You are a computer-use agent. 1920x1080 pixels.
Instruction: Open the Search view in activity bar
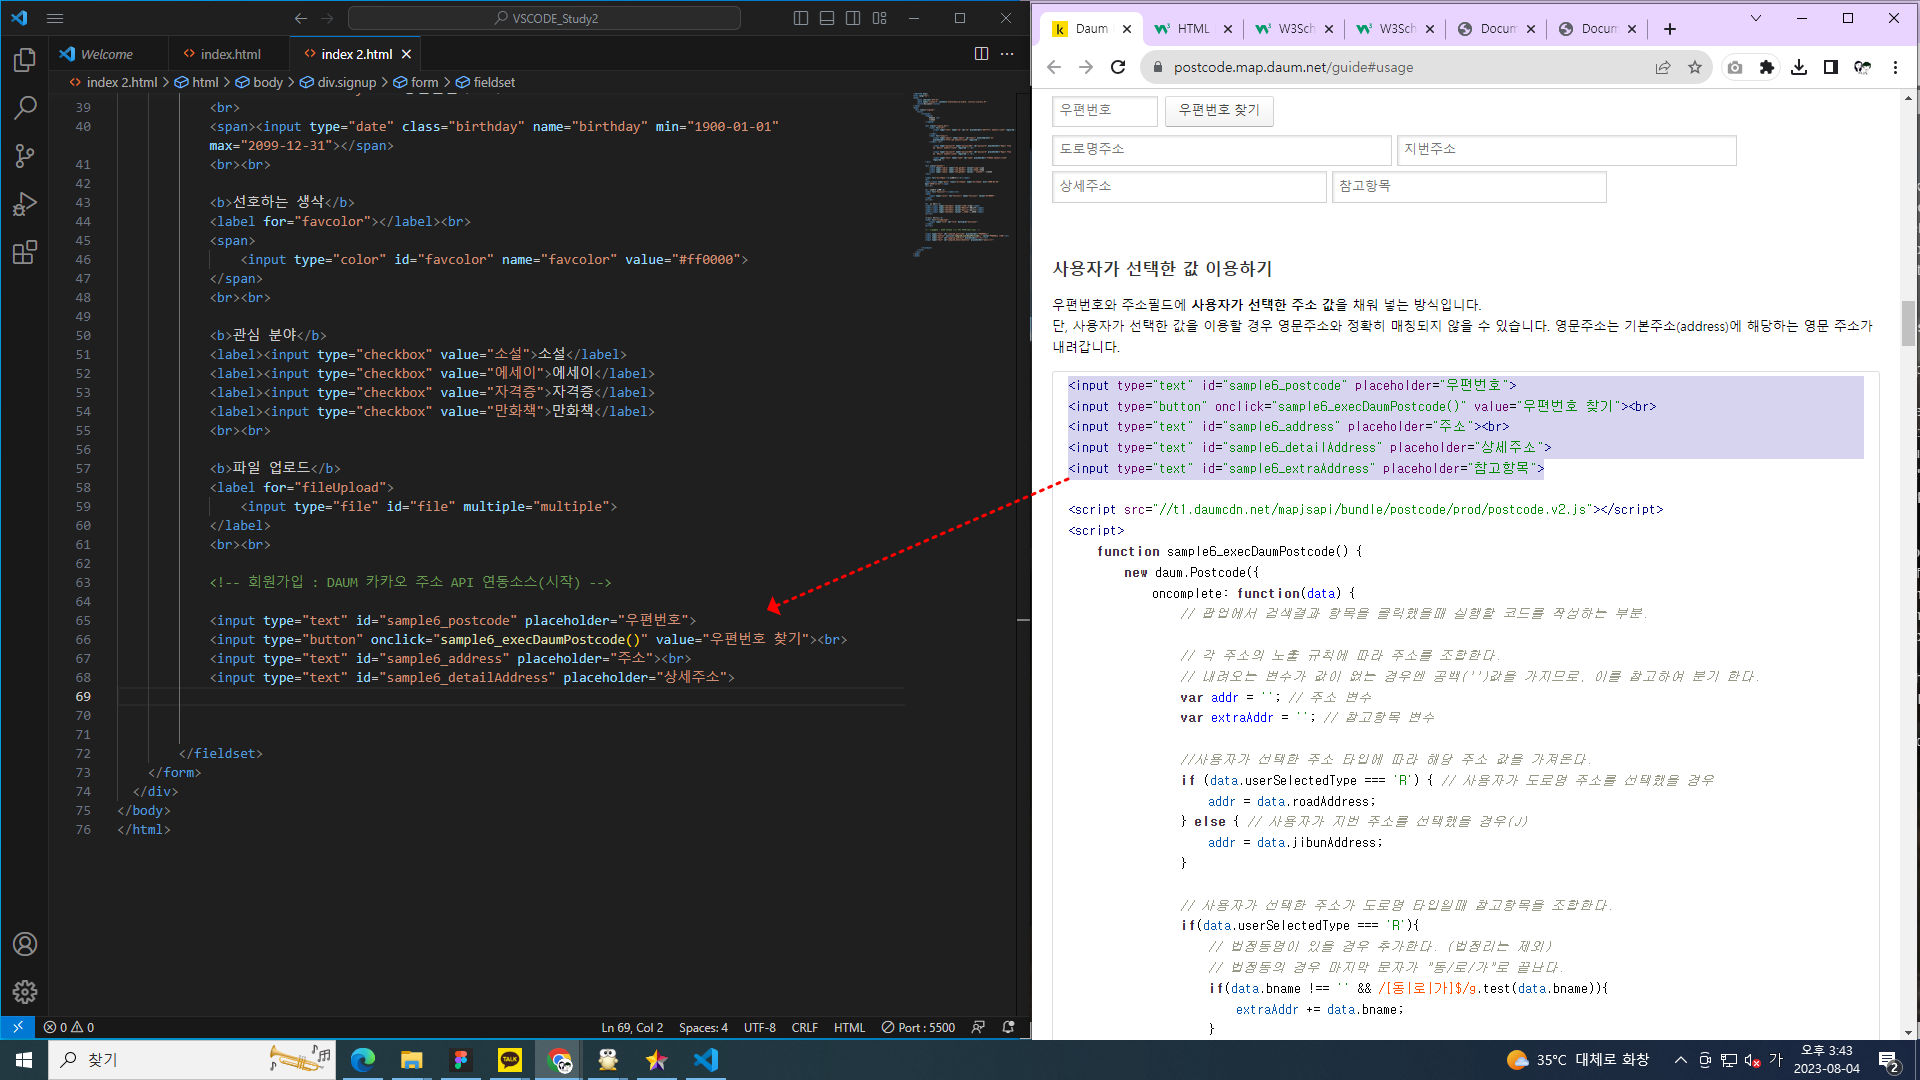coord(25,108)
